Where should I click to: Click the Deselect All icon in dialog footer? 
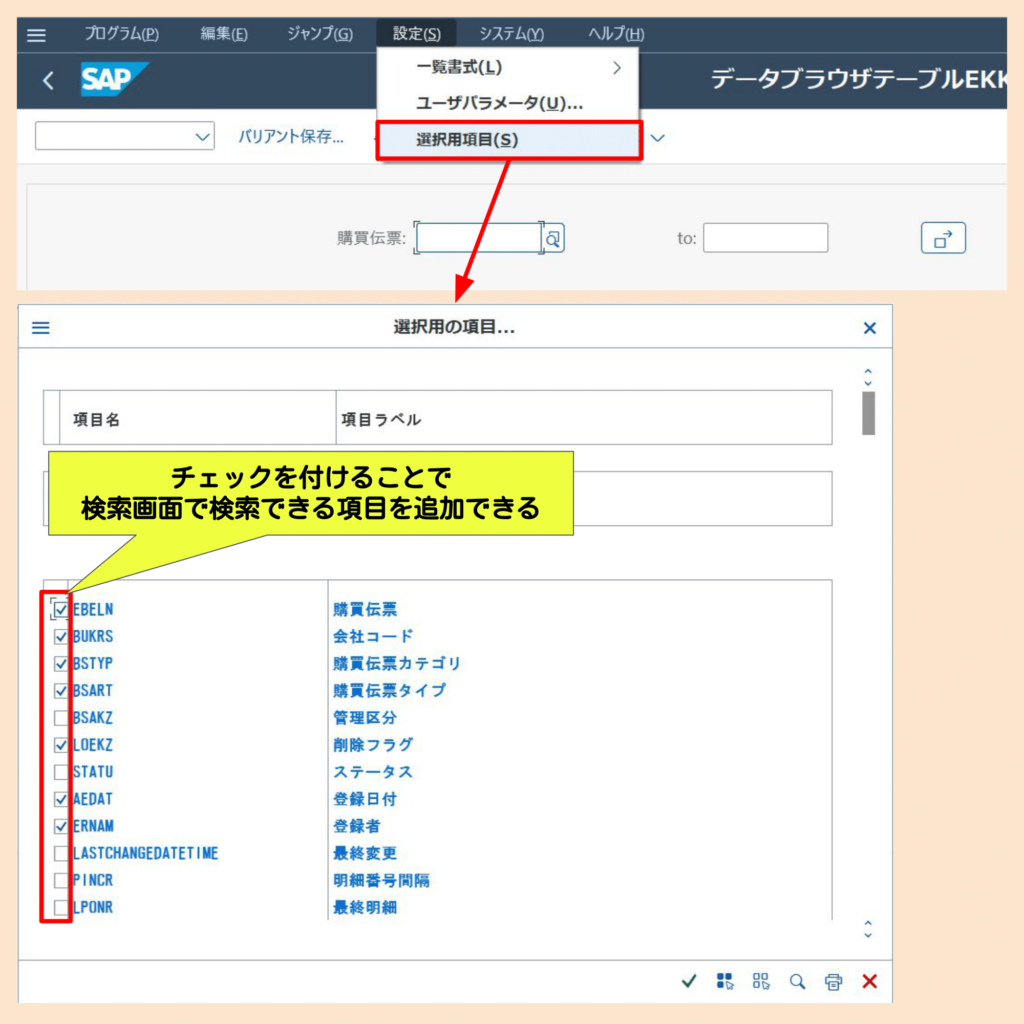[761, 981]
